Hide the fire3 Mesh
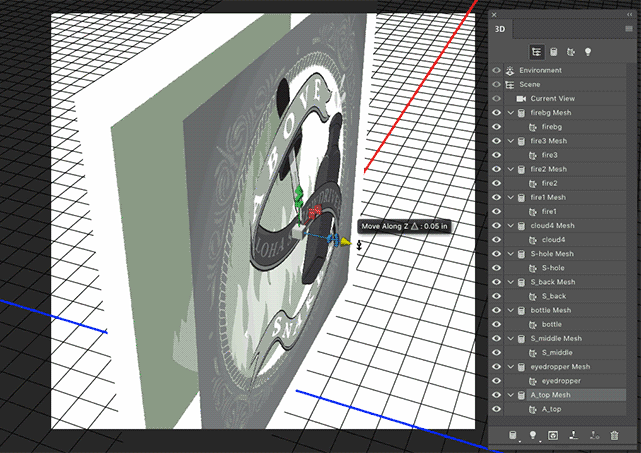 point(496,141)
